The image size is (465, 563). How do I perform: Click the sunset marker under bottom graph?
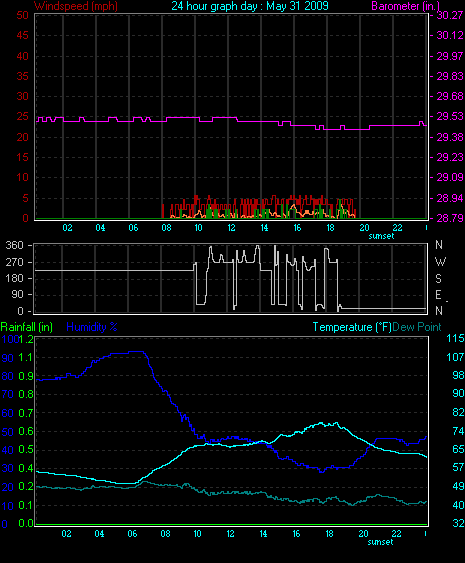click(x=380, y=542)
